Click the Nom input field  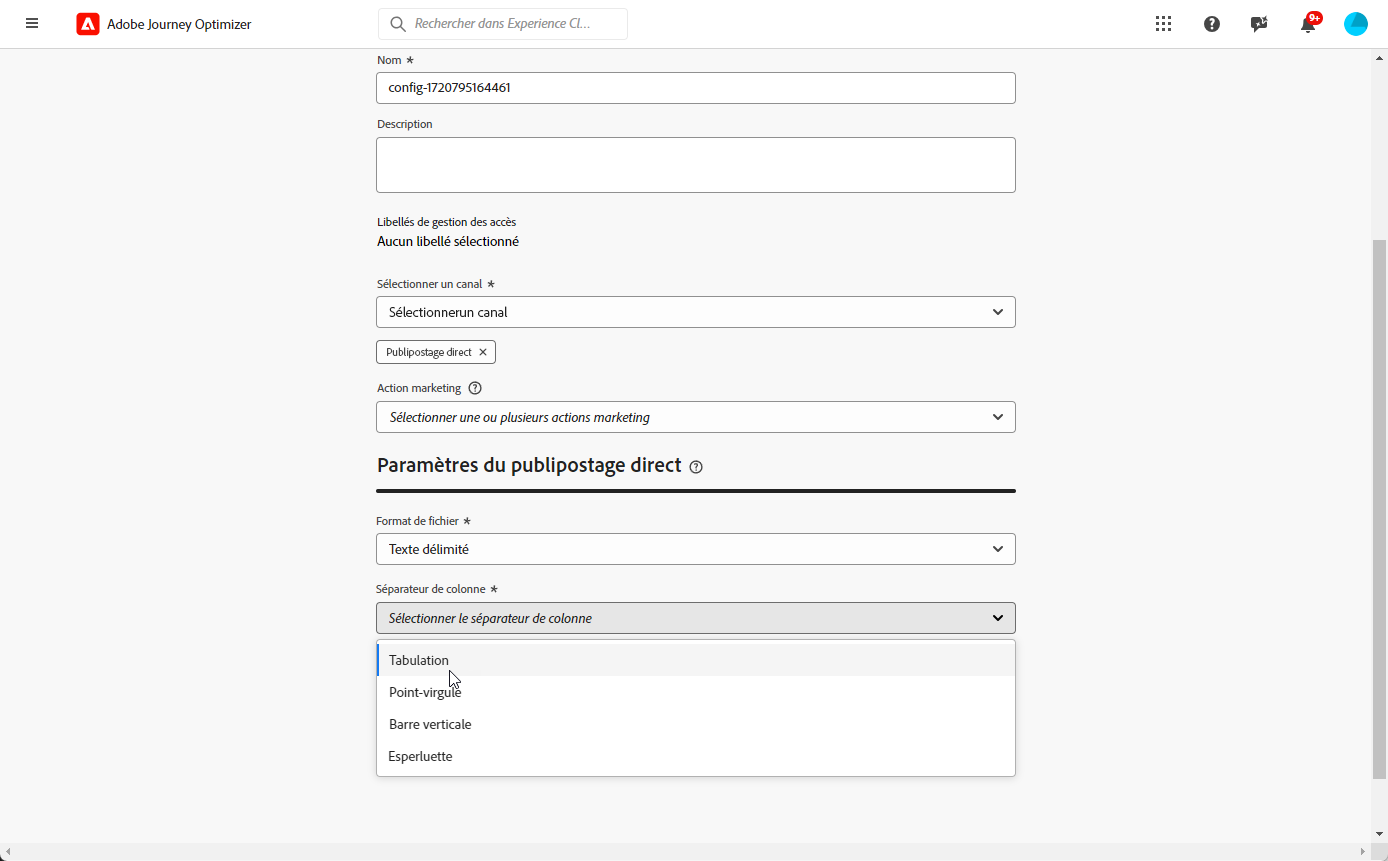(696, 88)
